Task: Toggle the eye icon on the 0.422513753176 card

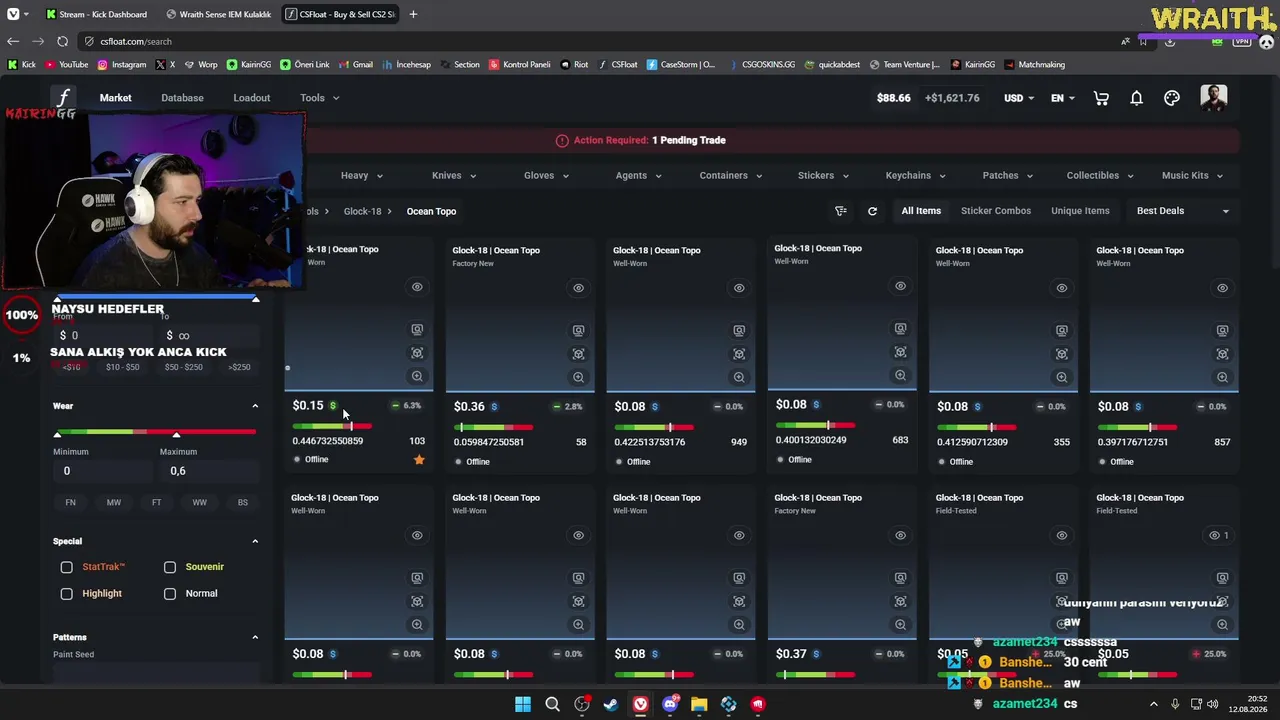Action: 739,288
